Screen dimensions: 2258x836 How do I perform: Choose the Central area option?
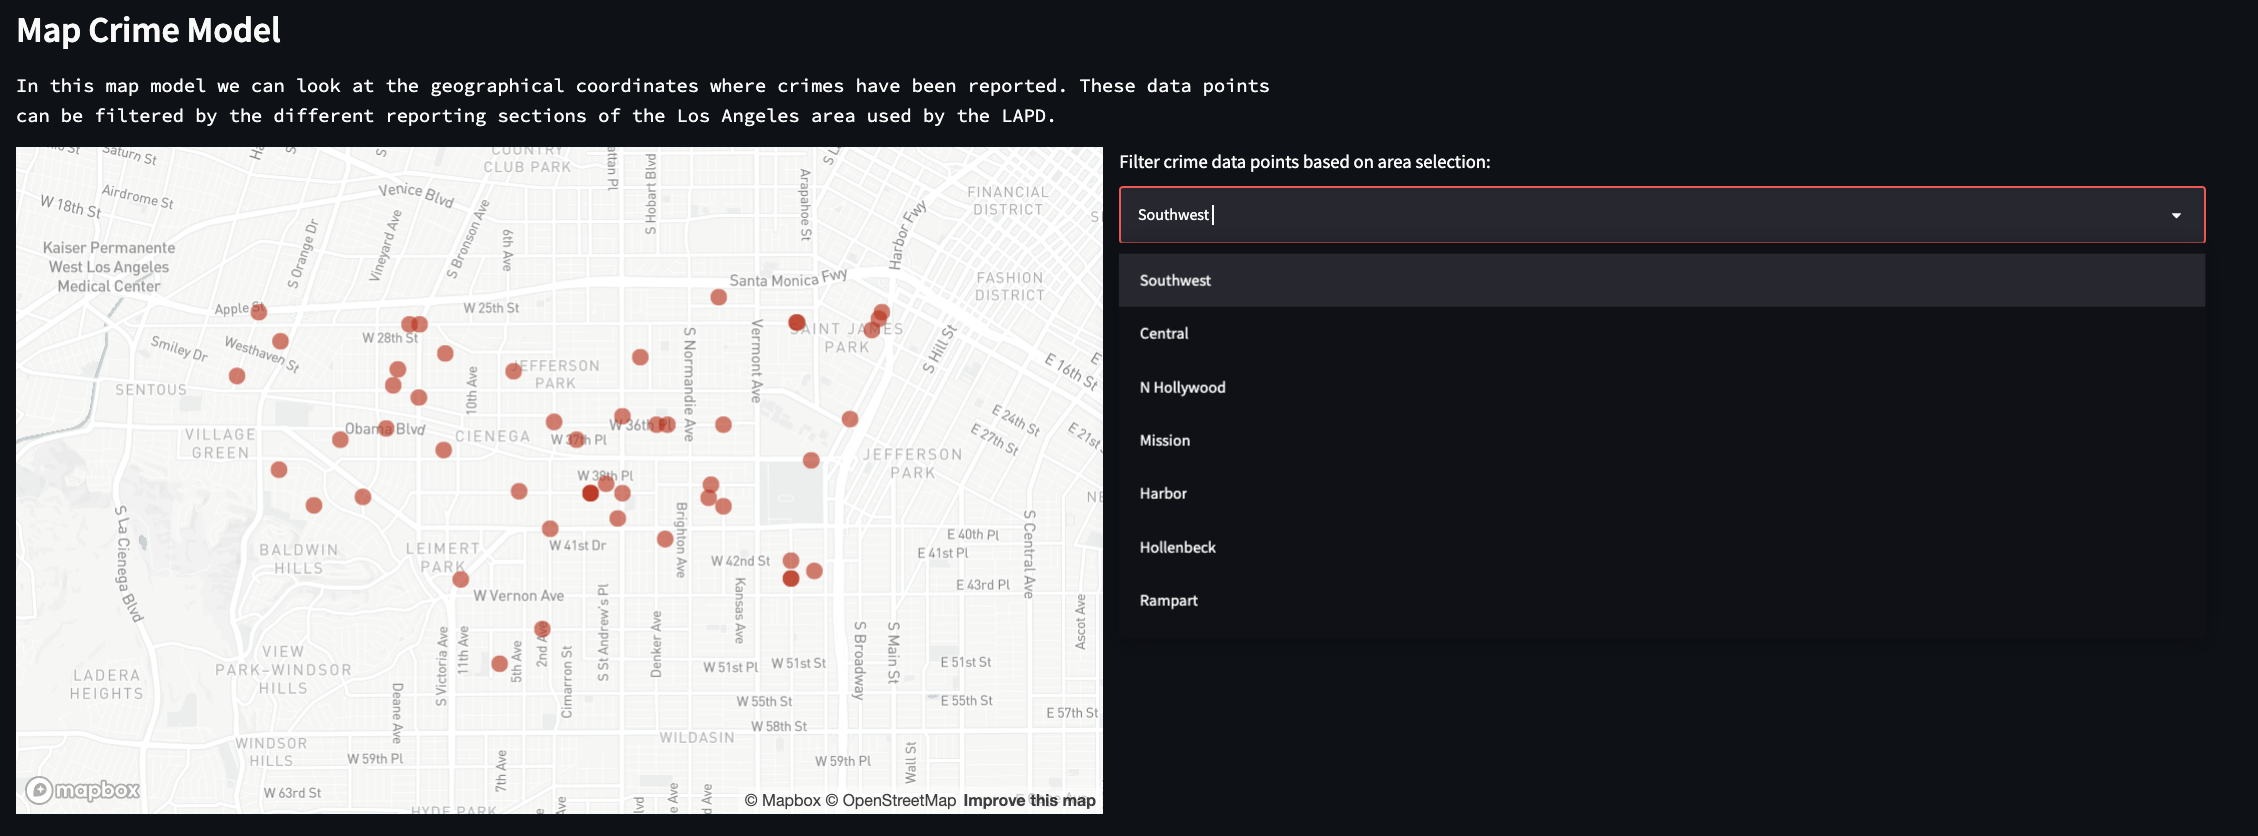(x=1164, y=334)
